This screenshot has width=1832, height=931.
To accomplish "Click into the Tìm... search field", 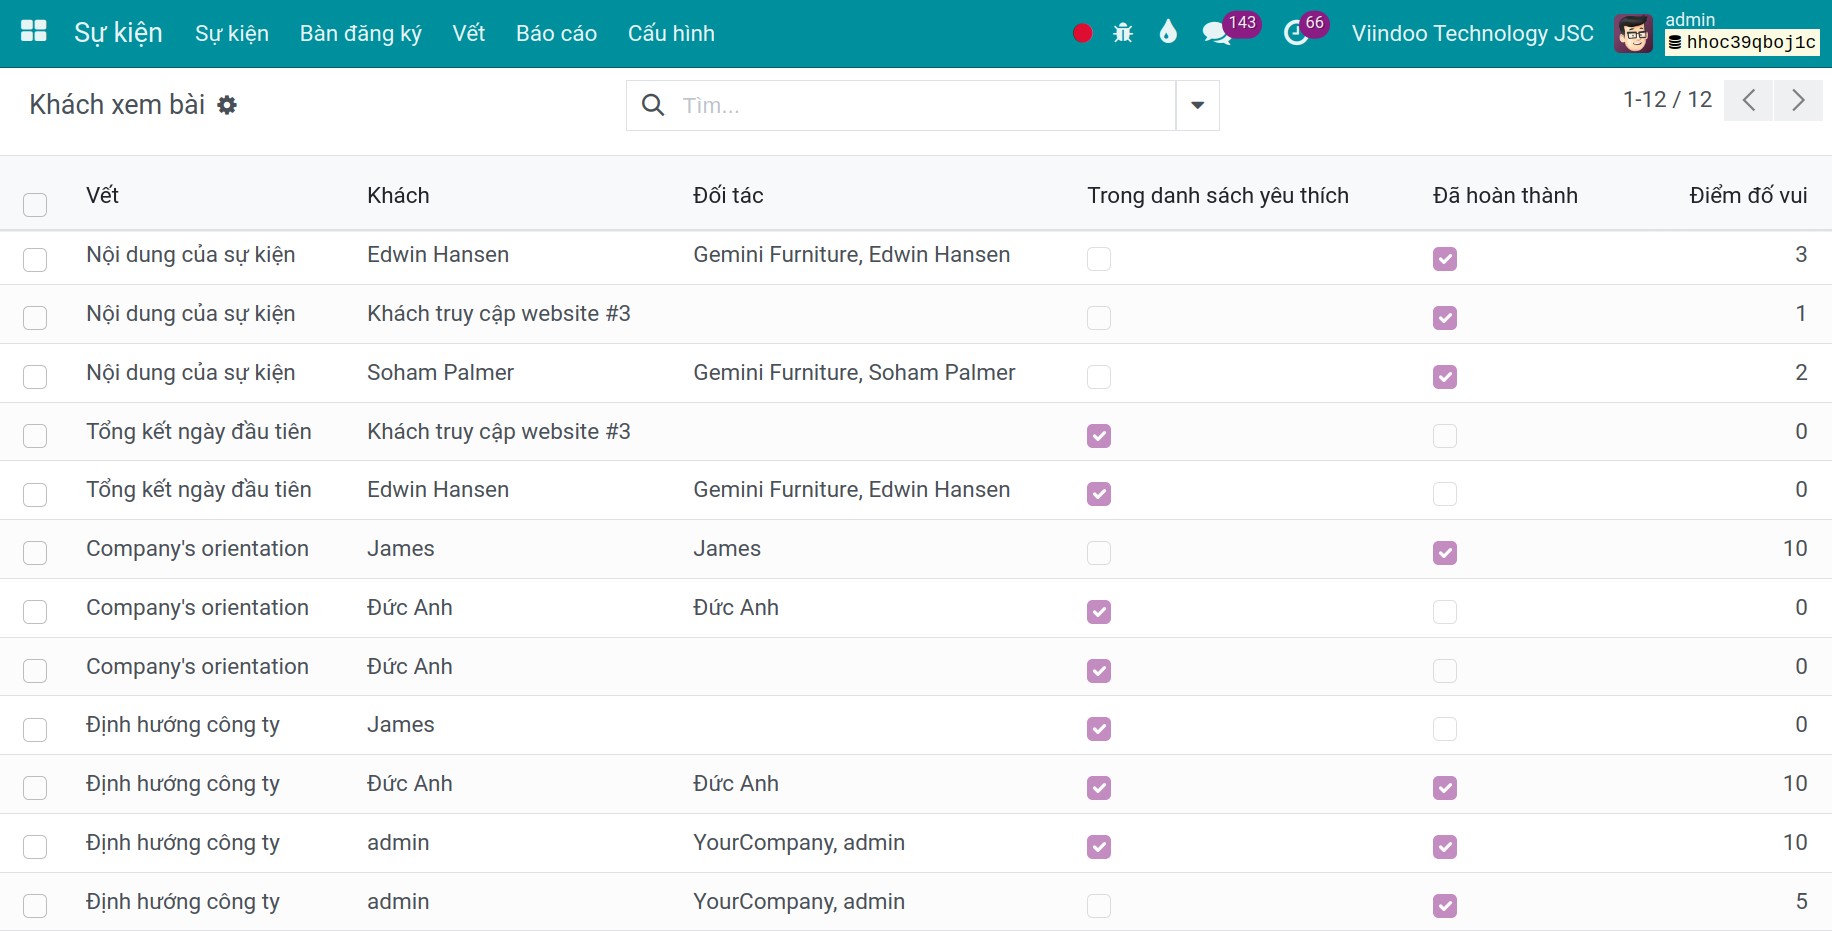I will pos(925,105).
